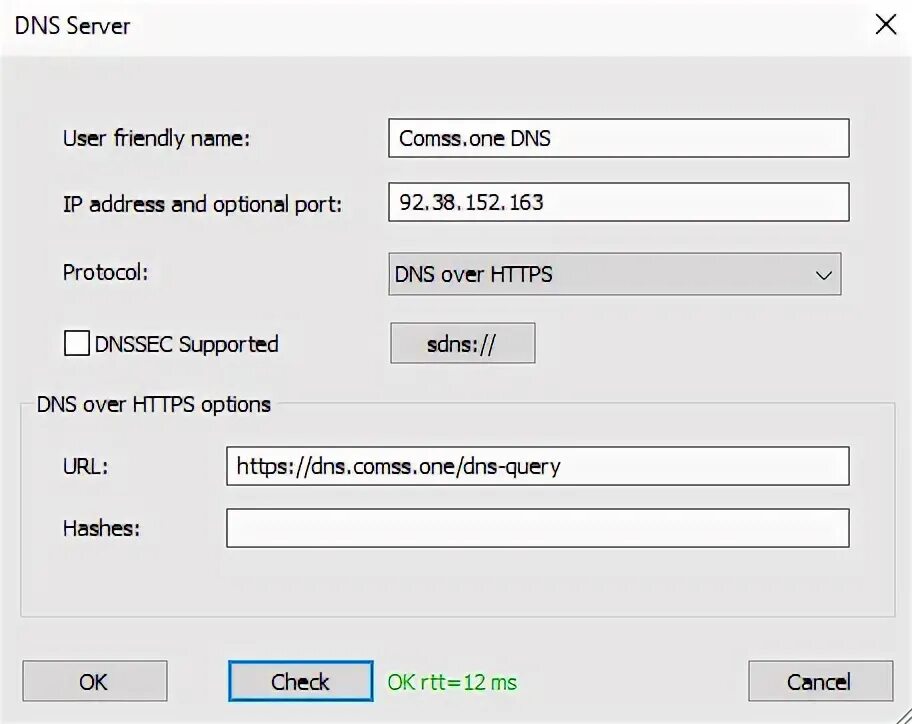Edit the IP address and port field
The height and width of the screenshot is (724, 912).
coord(619,202)
